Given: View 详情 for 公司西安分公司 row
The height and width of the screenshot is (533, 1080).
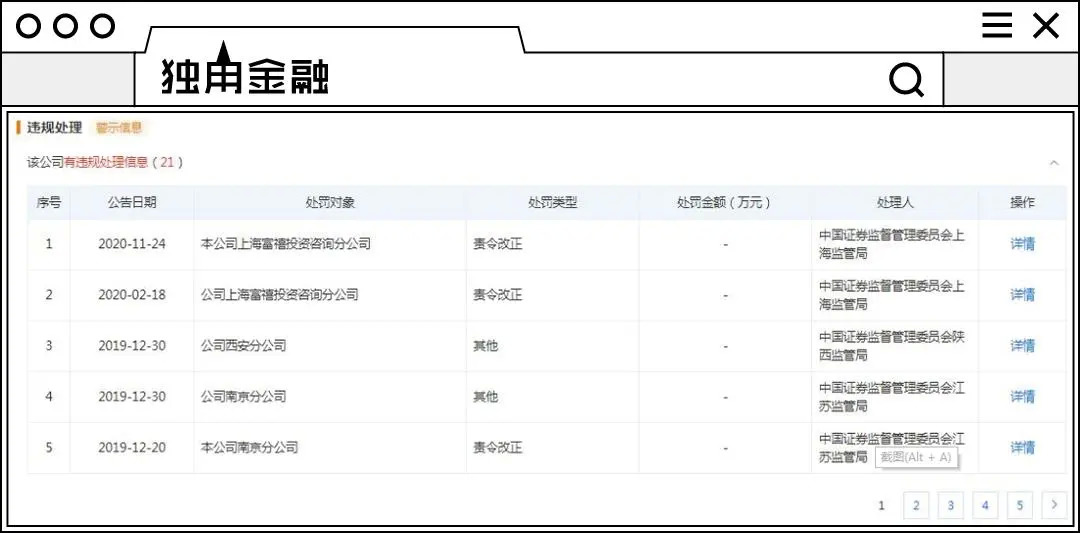Looking at the screenshot, I should click(1022, 346).
